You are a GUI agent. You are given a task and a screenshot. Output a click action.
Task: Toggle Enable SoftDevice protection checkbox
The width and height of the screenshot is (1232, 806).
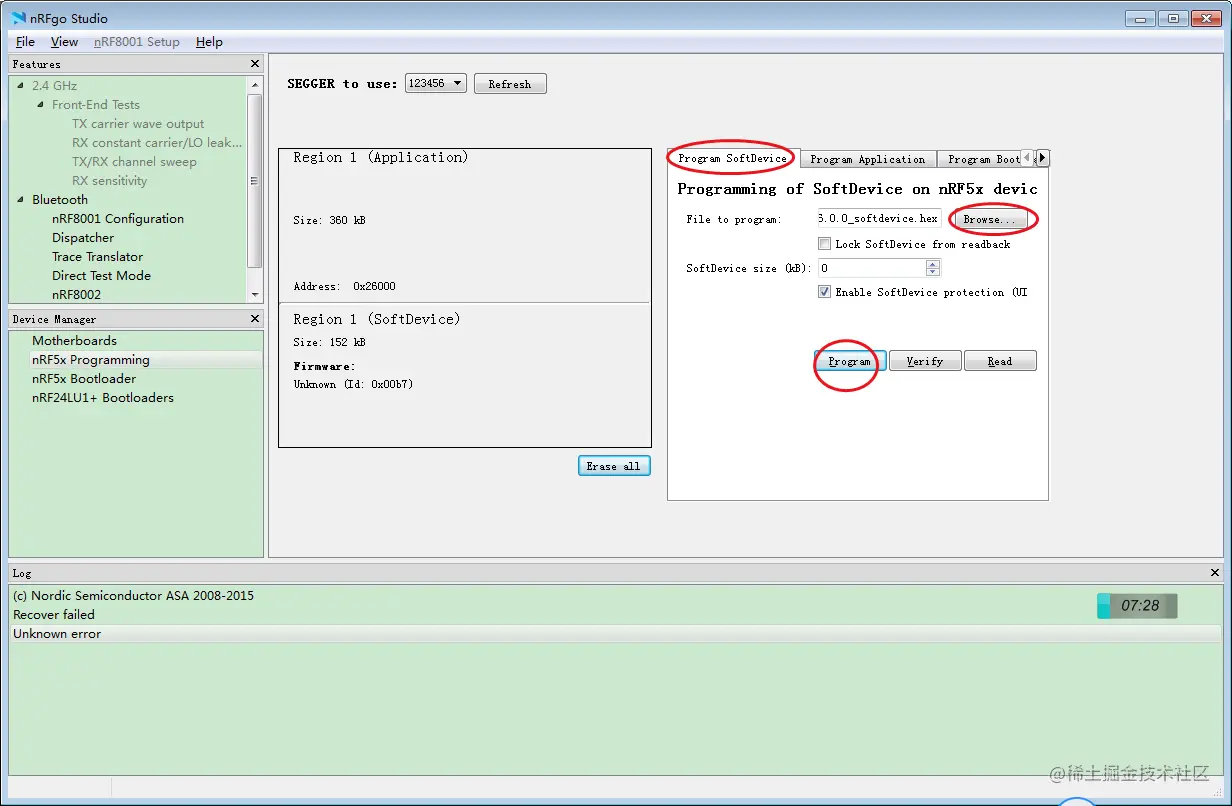pyautogui.click(x=824, y=292)
